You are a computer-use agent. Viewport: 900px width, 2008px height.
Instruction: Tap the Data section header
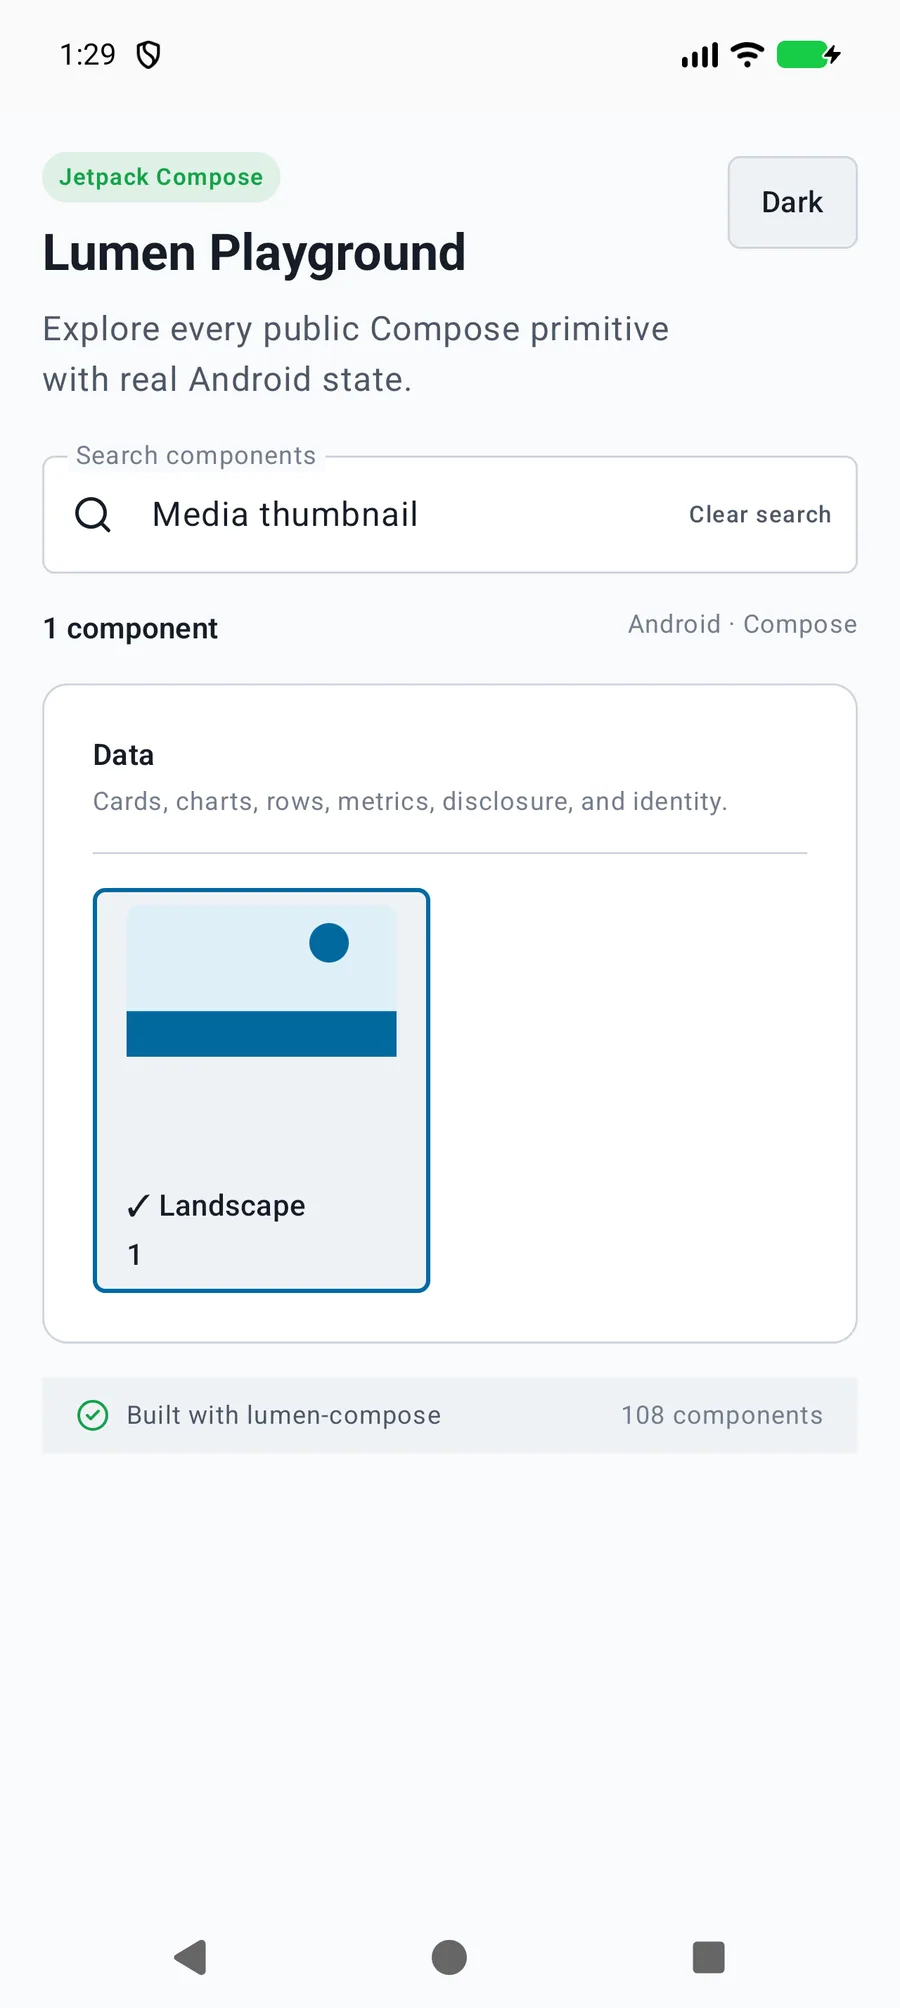pos(123,755)
